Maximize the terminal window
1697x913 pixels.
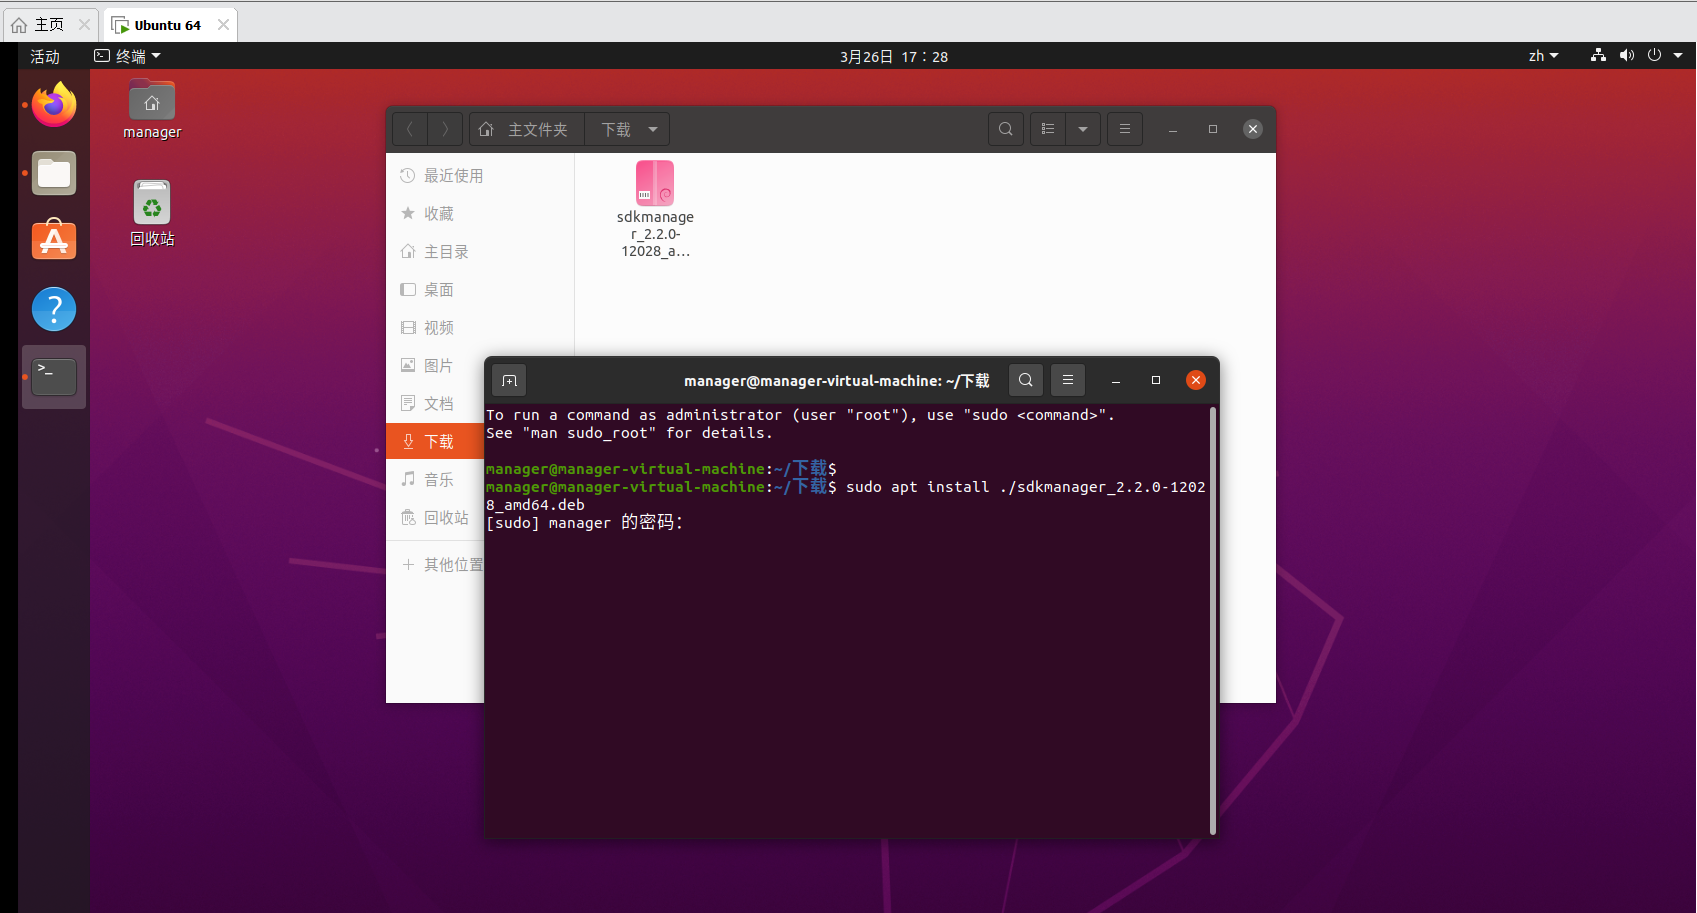tap(1156, 380)
